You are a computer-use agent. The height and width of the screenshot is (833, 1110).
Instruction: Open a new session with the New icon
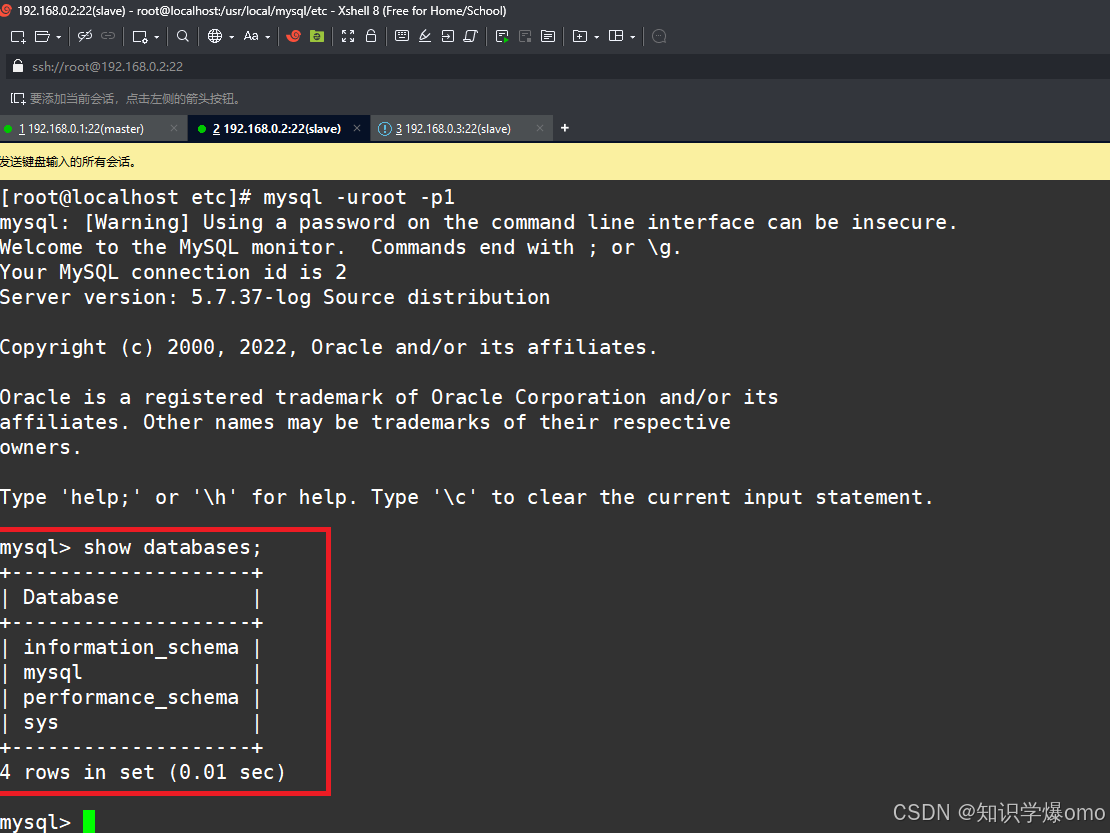pos(16,36)
